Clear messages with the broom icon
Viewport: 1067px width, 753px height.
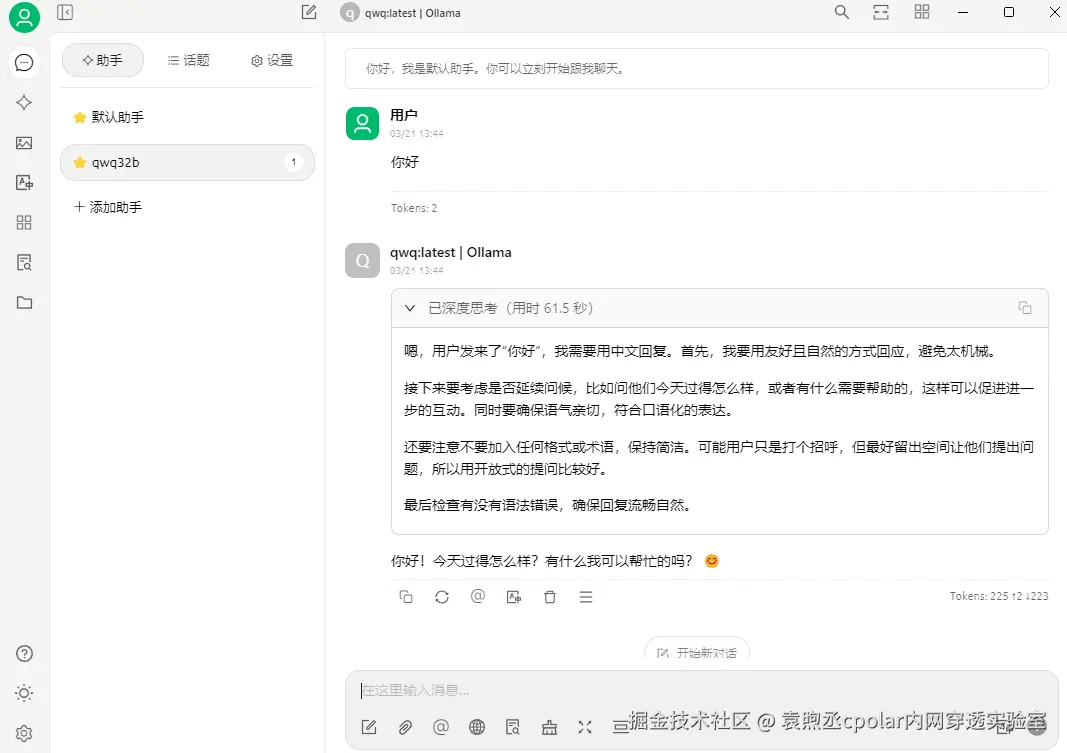(549, 727)
